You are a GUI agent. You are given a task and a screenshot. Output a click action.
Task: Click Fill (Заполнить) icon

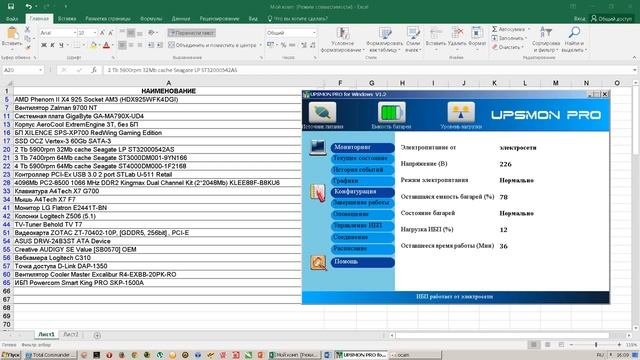(x=494, y=38)
